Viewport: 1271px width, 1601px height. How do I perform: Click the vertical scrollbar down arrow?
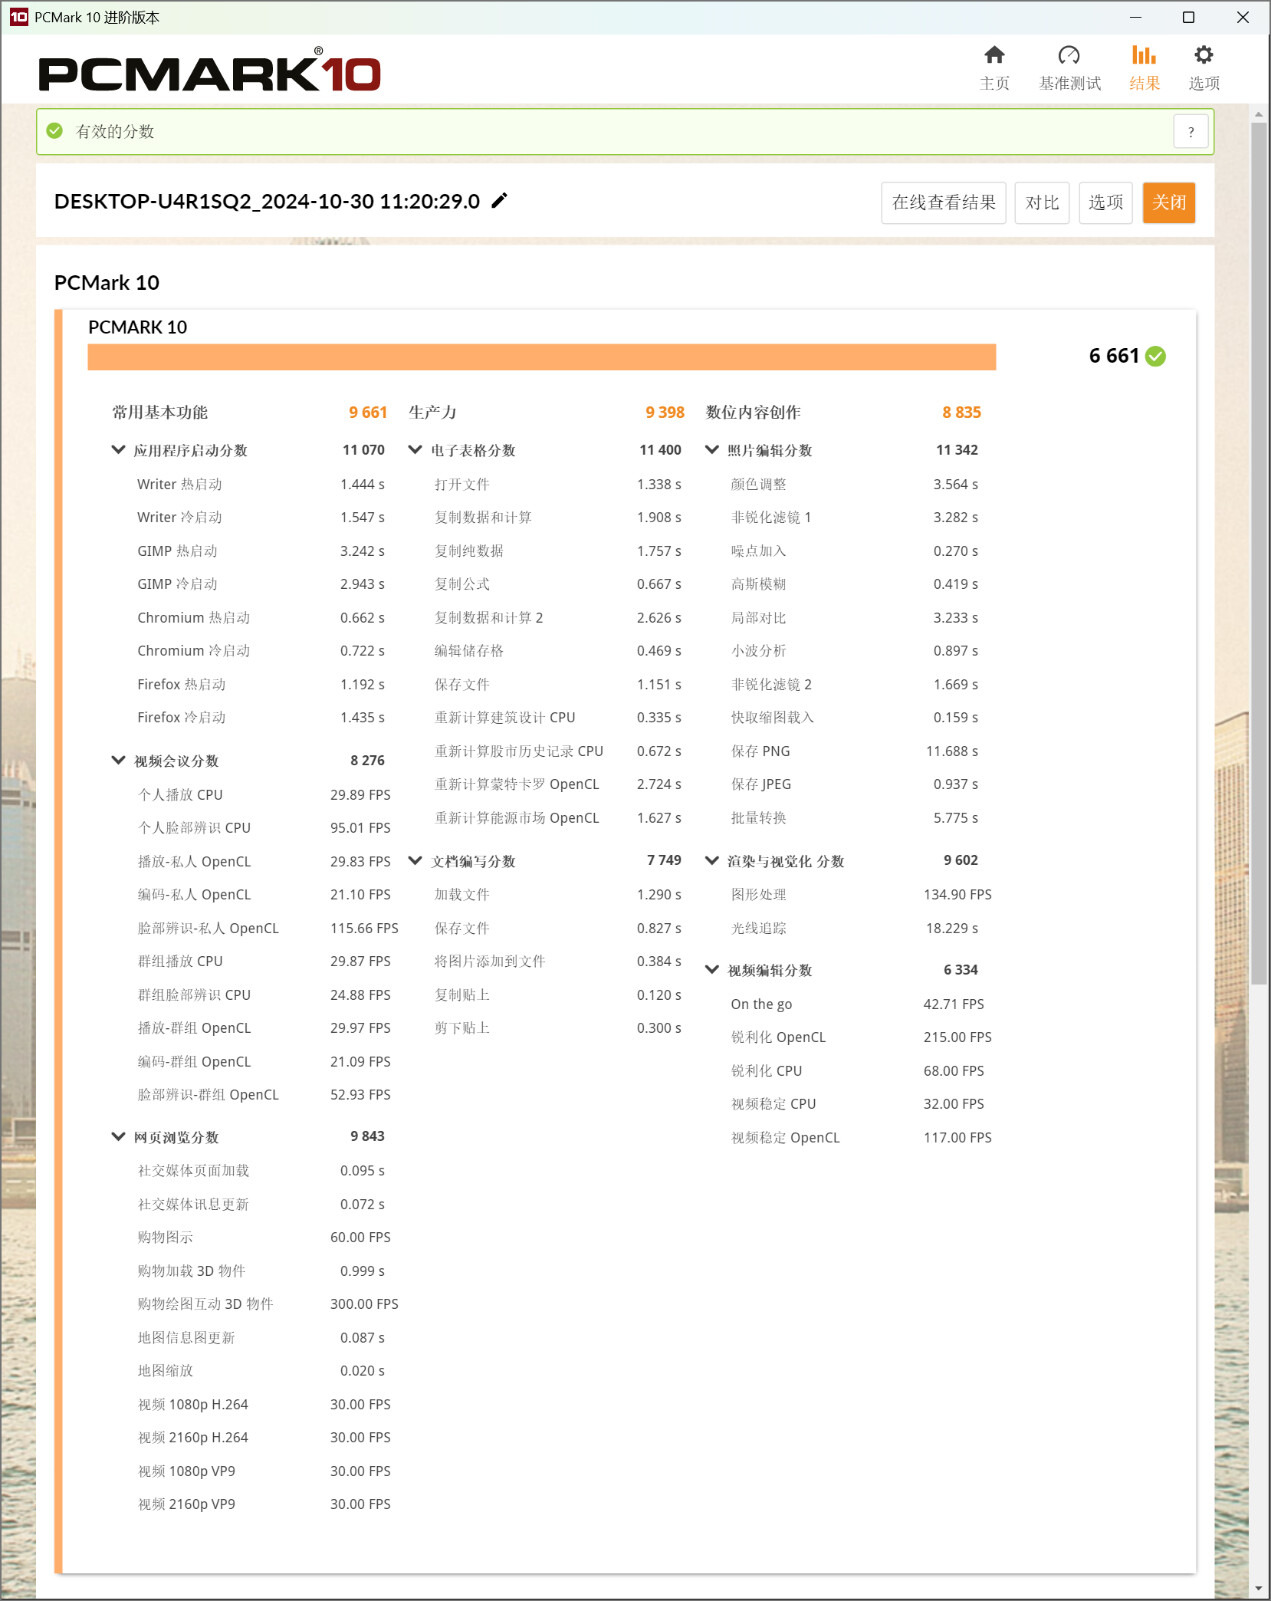(x=1259, y=1588)
